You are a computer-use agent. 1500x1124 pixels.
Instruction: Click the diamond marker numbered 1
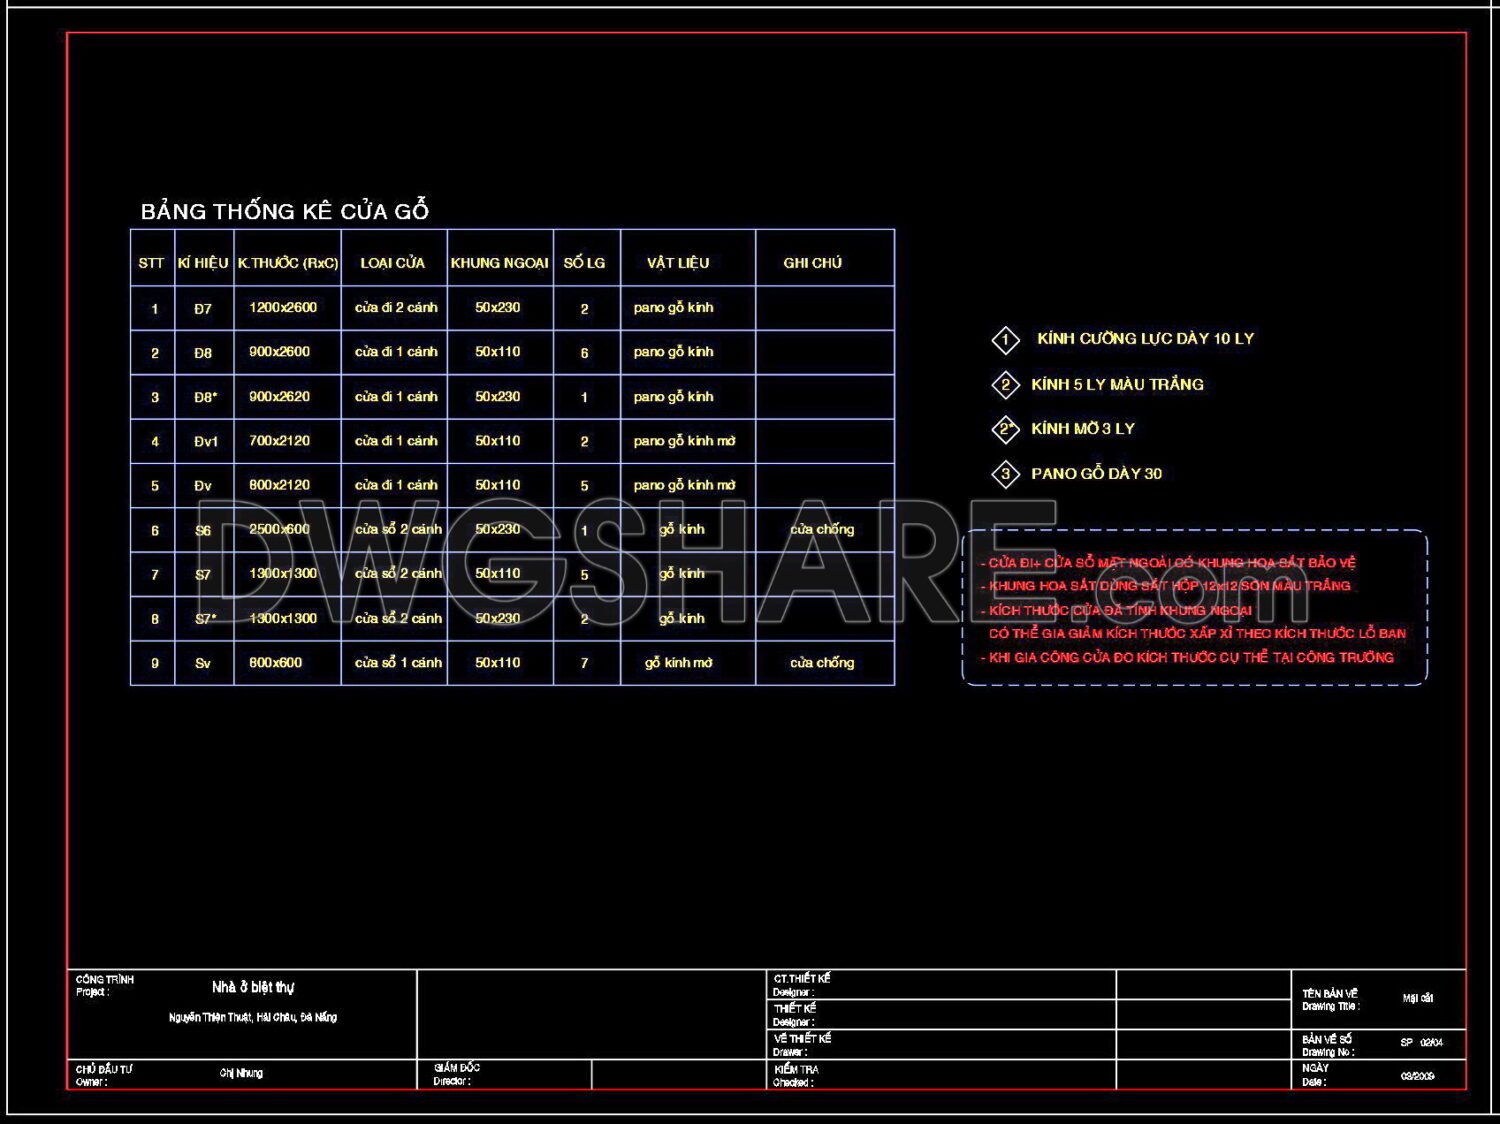(x=1005, y=340)
